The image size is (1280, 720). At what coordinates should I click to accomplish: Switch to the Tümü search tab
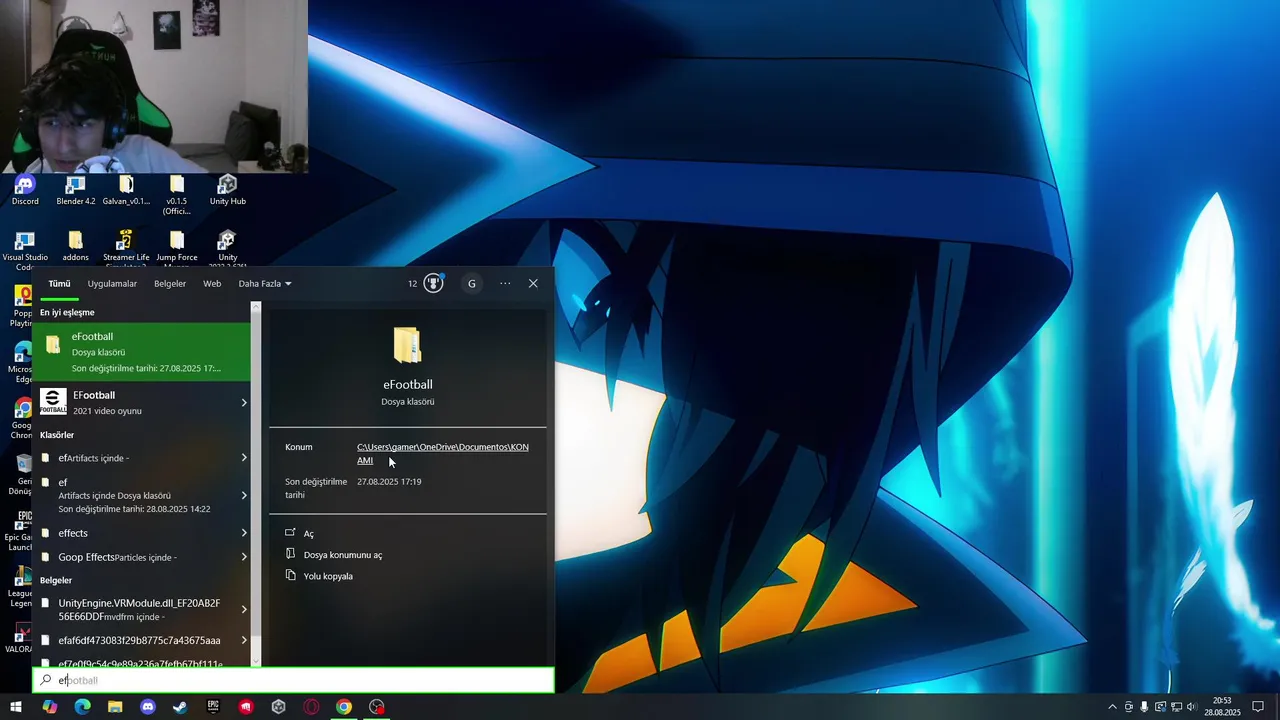(59, 283)
